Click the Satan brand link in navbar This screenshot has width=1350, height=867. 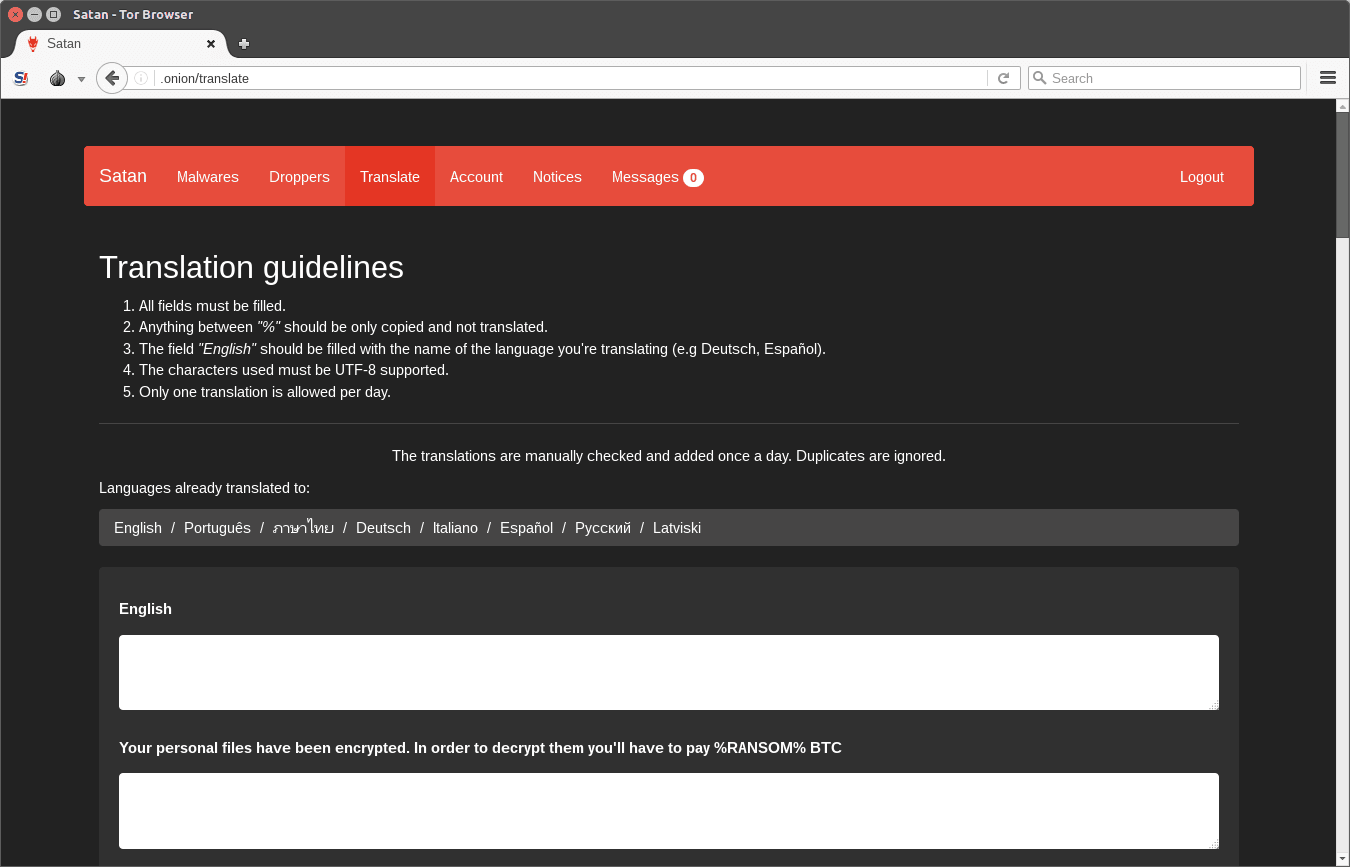[123, 176]
